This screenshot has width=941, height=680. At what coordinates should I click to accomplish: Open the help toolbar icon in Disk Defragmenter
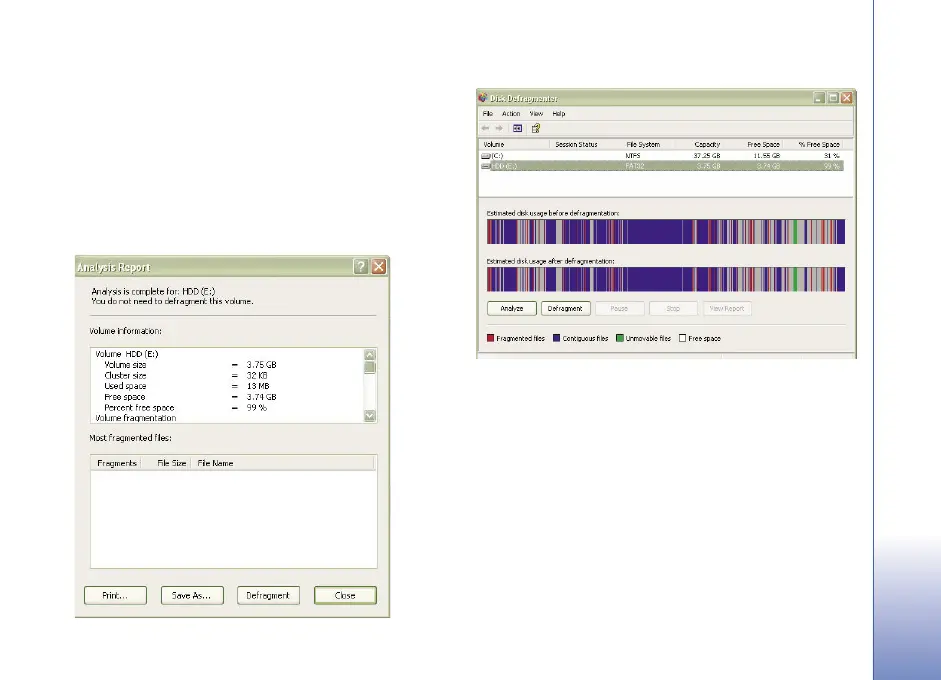(x=536, y=128)
